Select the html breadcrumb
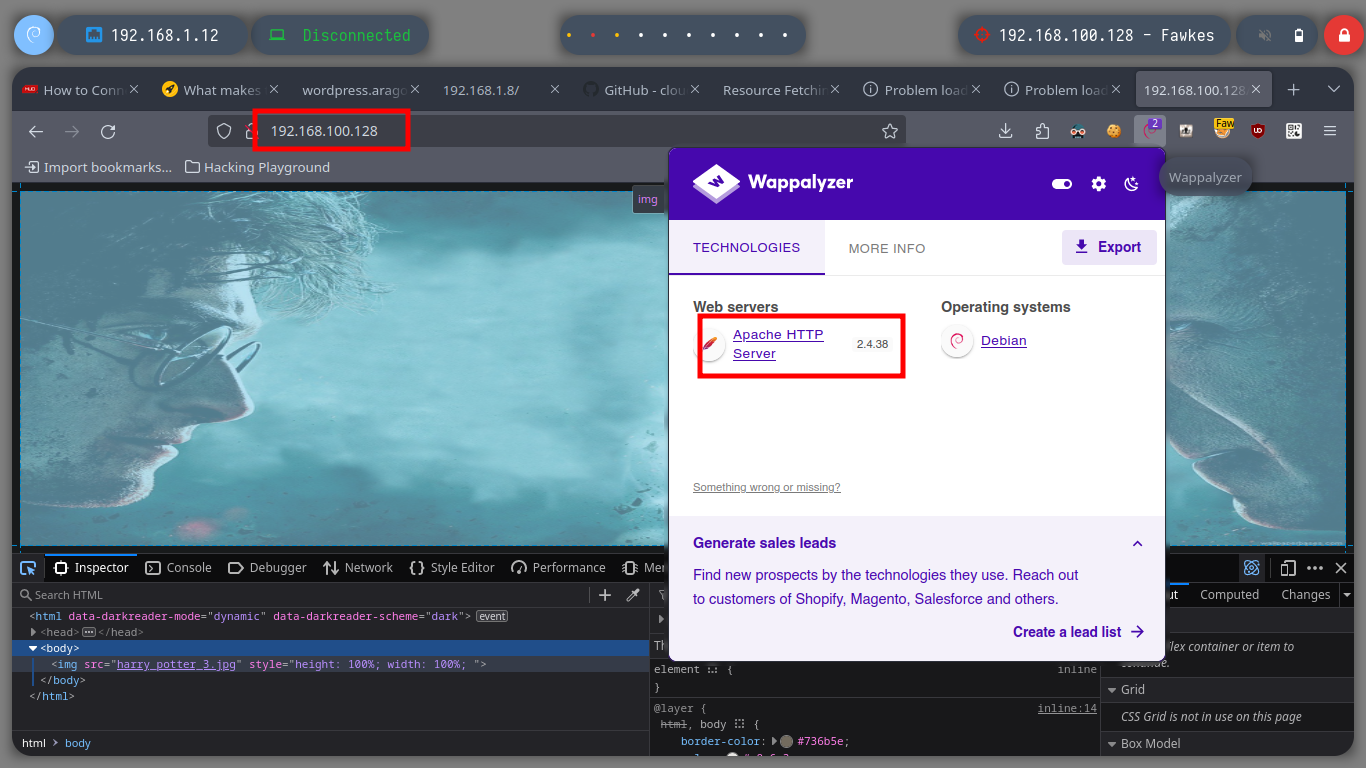Viewport: 1366px width, 768px height. (34, 743)
